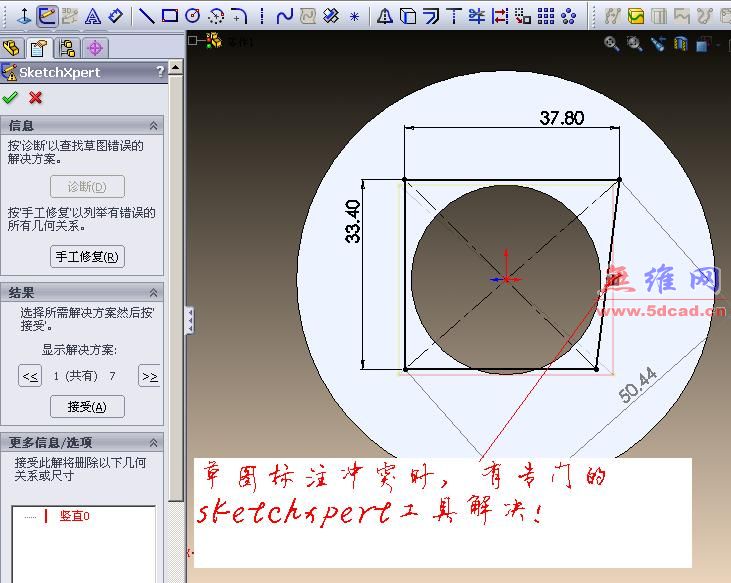Click the yellow surface tool icon
The image size is (731, 583).
pyautogui.click(x=635, y=16)
